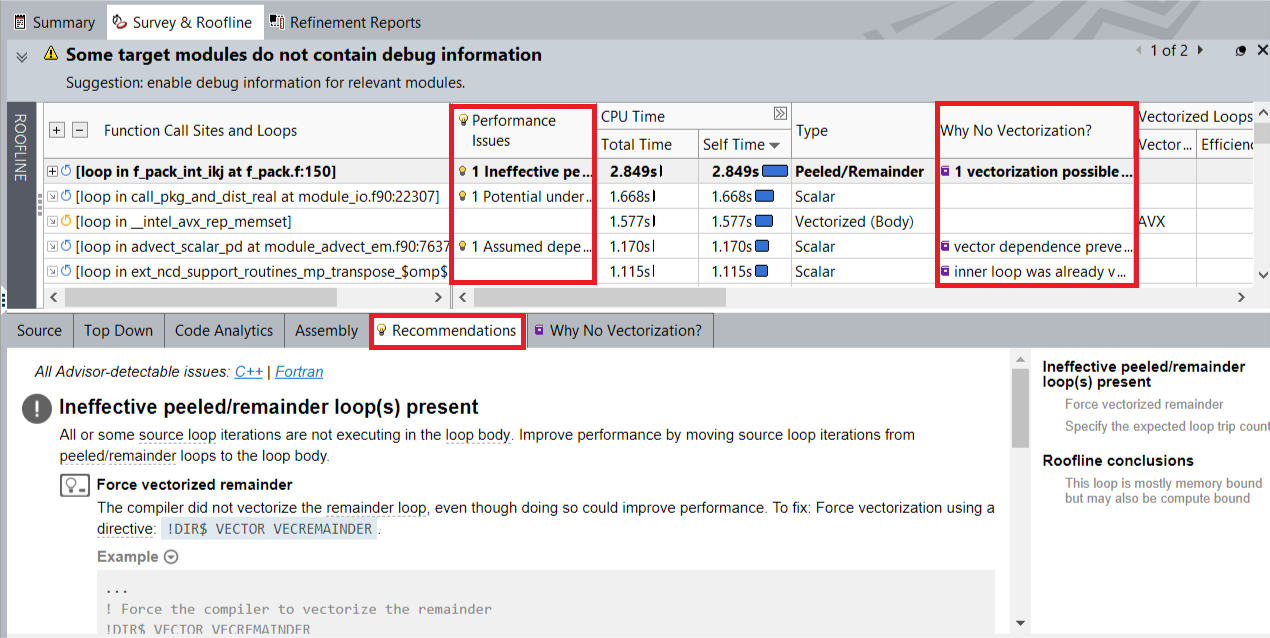This screenshot has height=638, width=1270.
Task: Click the warning triangle icon
Action: click(50, 55)
